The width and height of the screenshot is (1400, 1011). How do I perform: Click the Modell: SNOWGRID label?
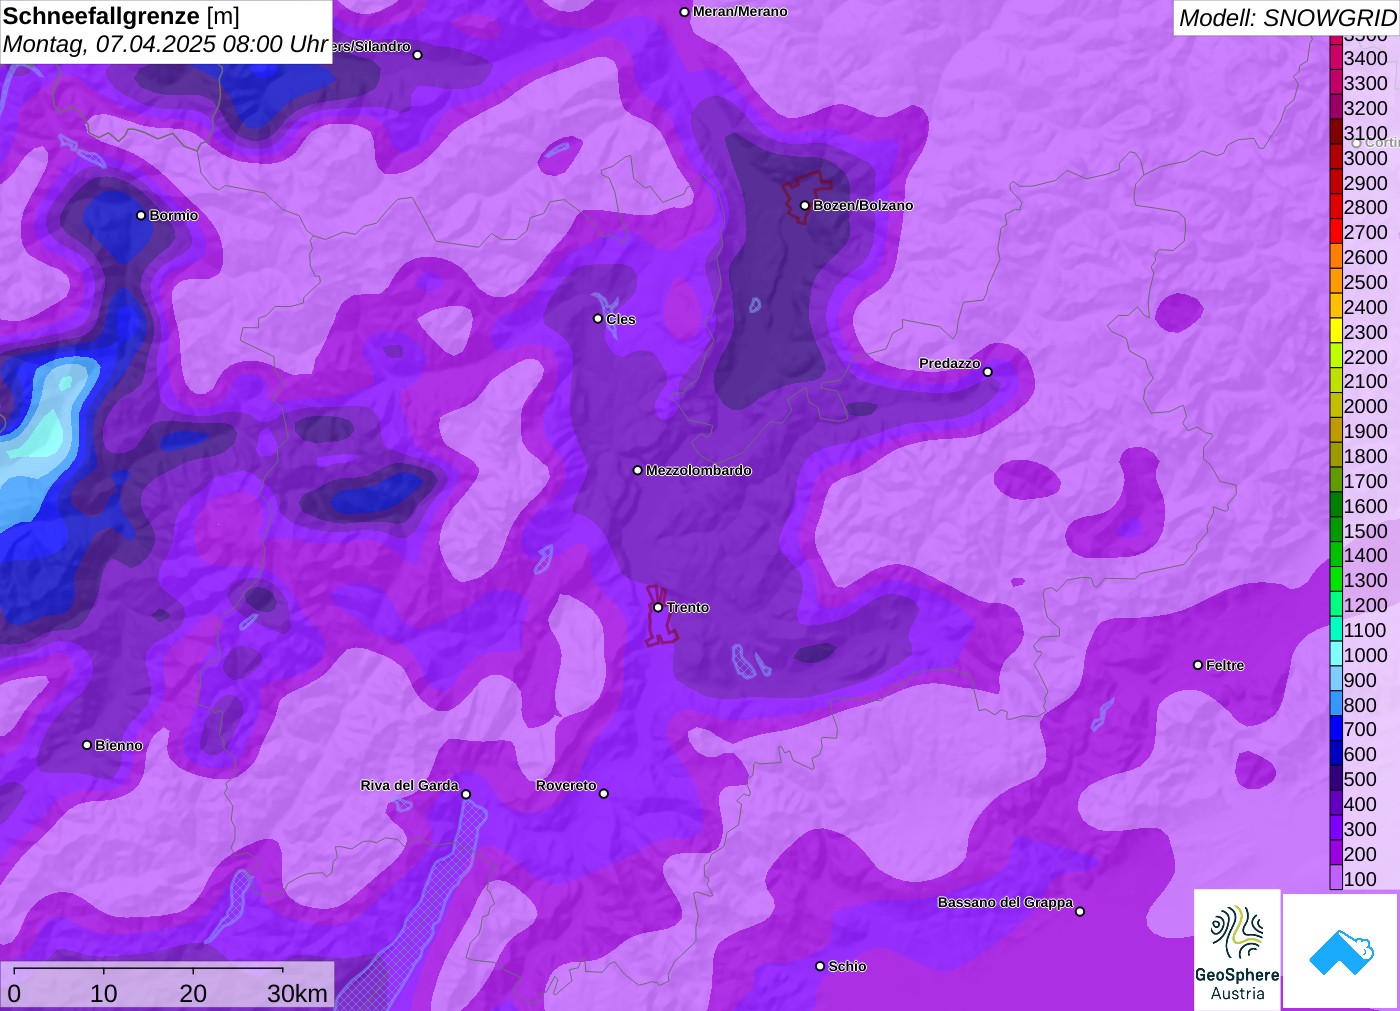pyautogui.click(x=1287, y=18)
